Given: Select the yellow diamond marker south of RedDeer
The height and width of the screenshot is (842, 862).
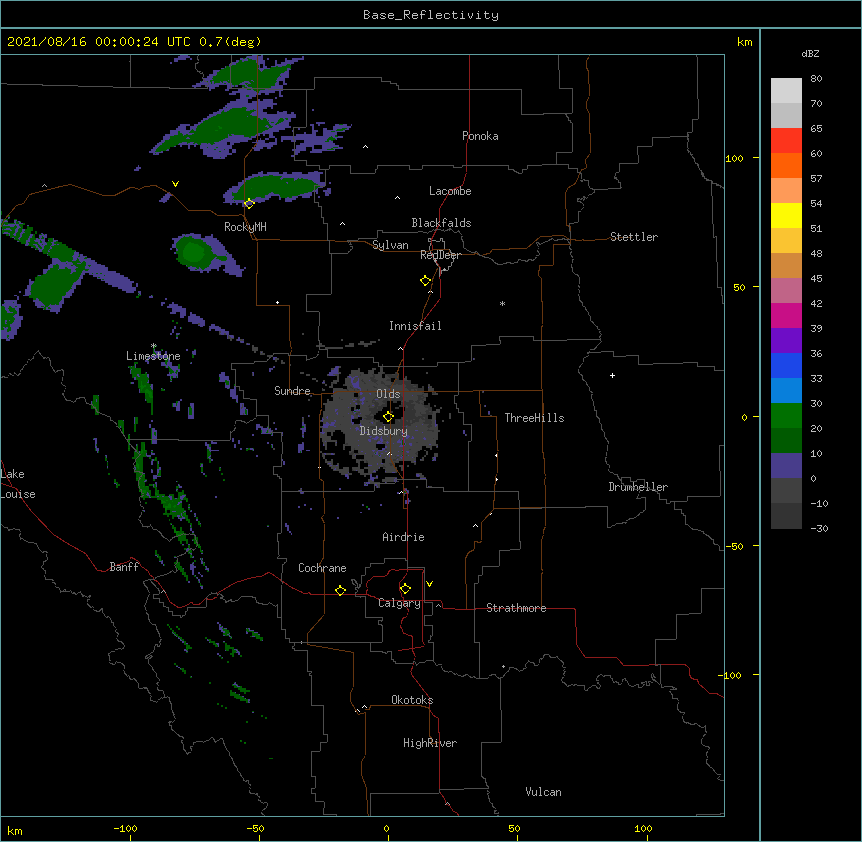Looking at the screenshot, I should click(x=425, y=281).
